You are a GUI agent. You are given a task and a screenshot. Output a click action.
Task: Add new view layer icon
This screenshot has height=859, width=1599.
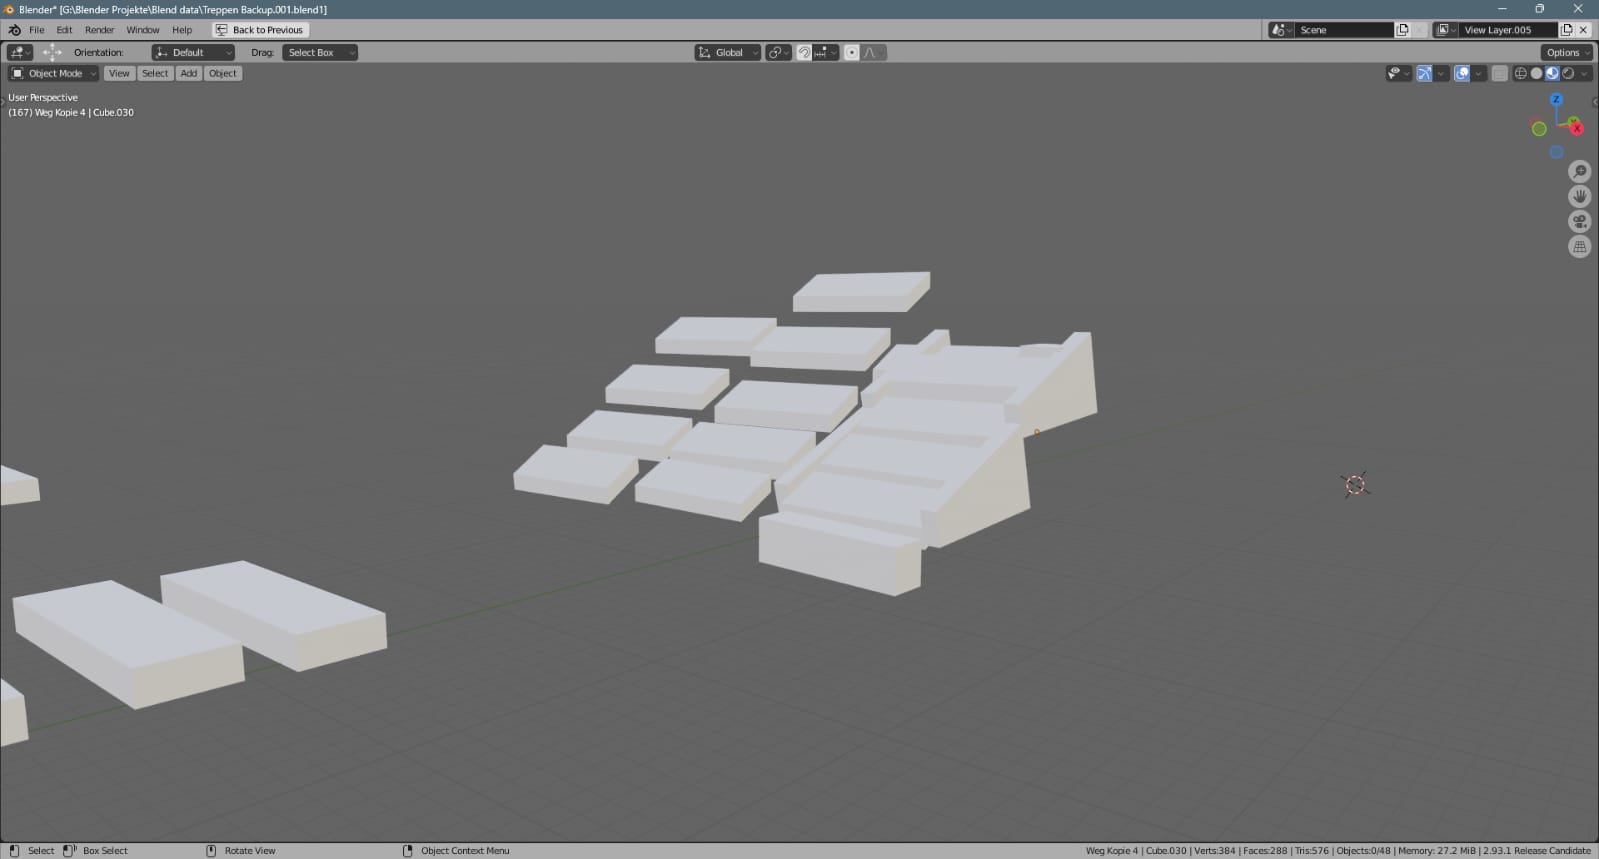[x=1567, y=30]
